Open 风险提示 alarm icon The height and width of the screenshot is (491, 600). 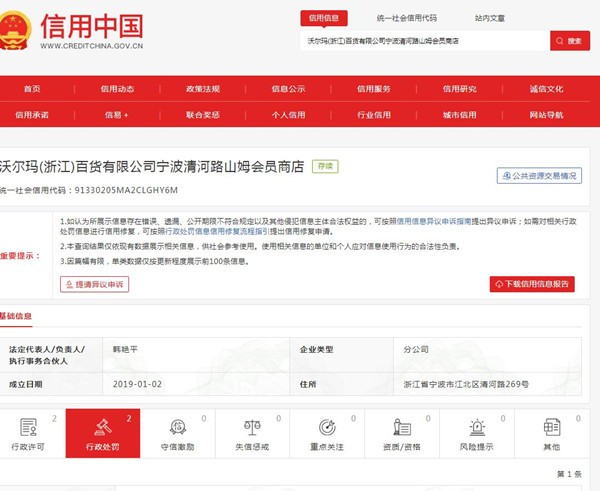coord(477,427)
